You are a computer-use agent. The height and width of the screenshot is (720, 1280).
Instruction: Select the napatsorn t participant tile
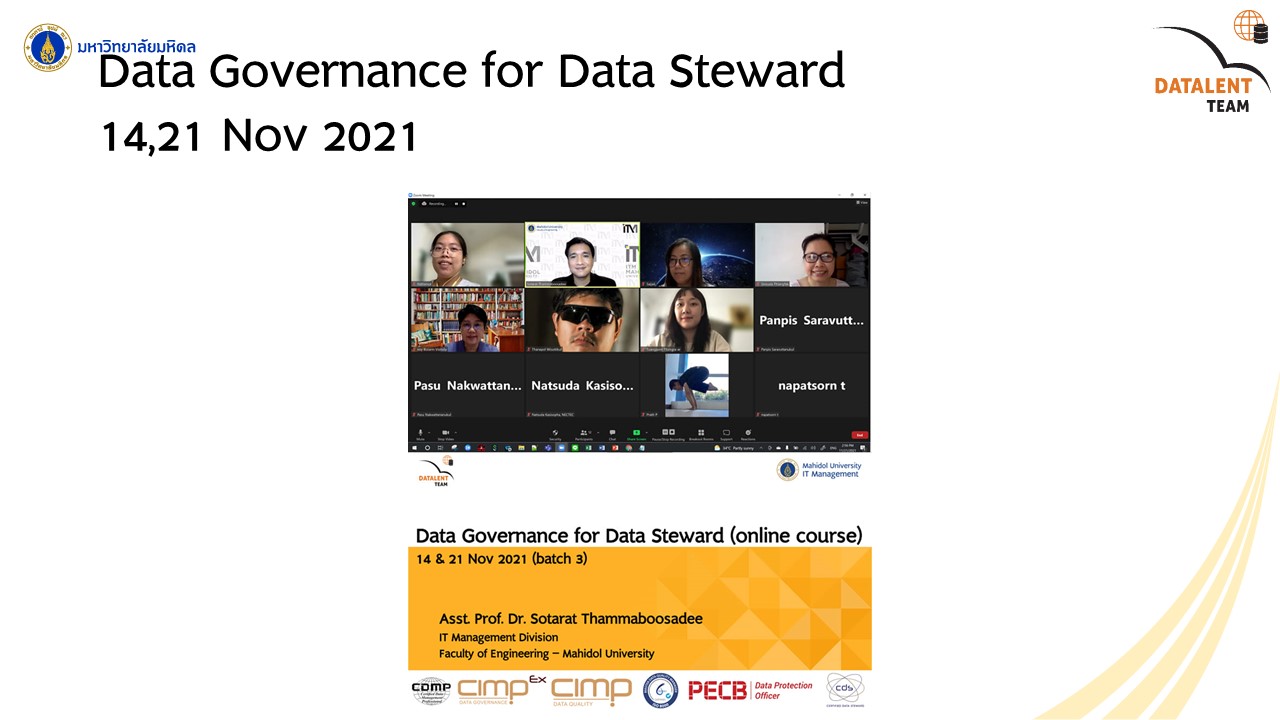(811, 385)
